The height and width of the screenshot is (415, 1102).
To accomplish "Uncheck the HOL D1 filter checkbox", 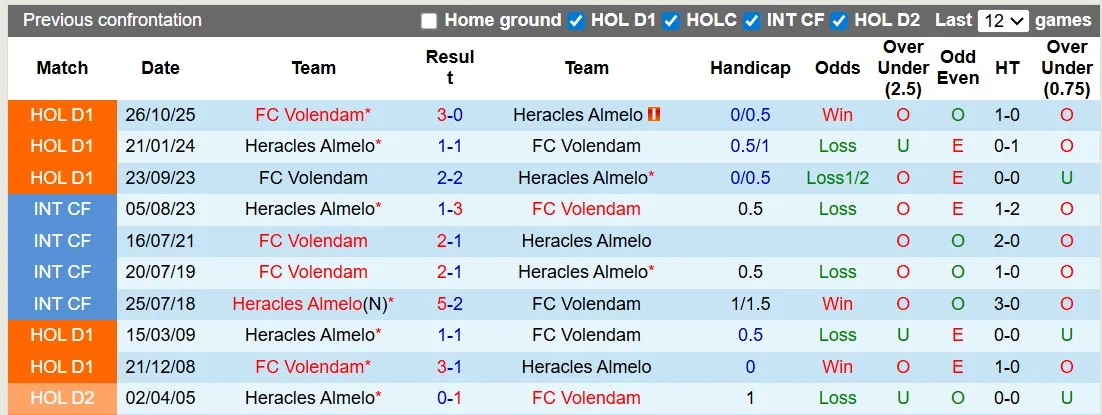I will [576, 21].
